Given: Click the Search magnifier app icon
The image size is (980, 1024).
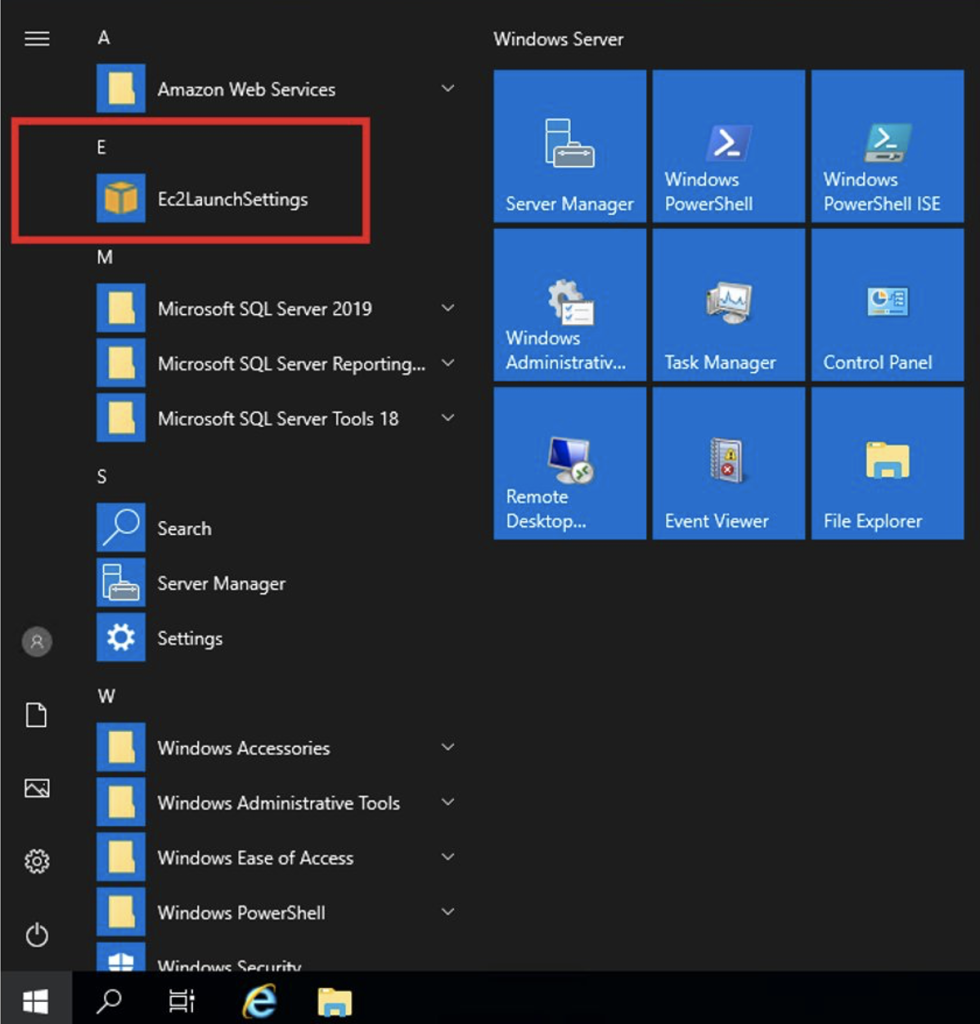Looking at the screenshot, I should point(121,527).
